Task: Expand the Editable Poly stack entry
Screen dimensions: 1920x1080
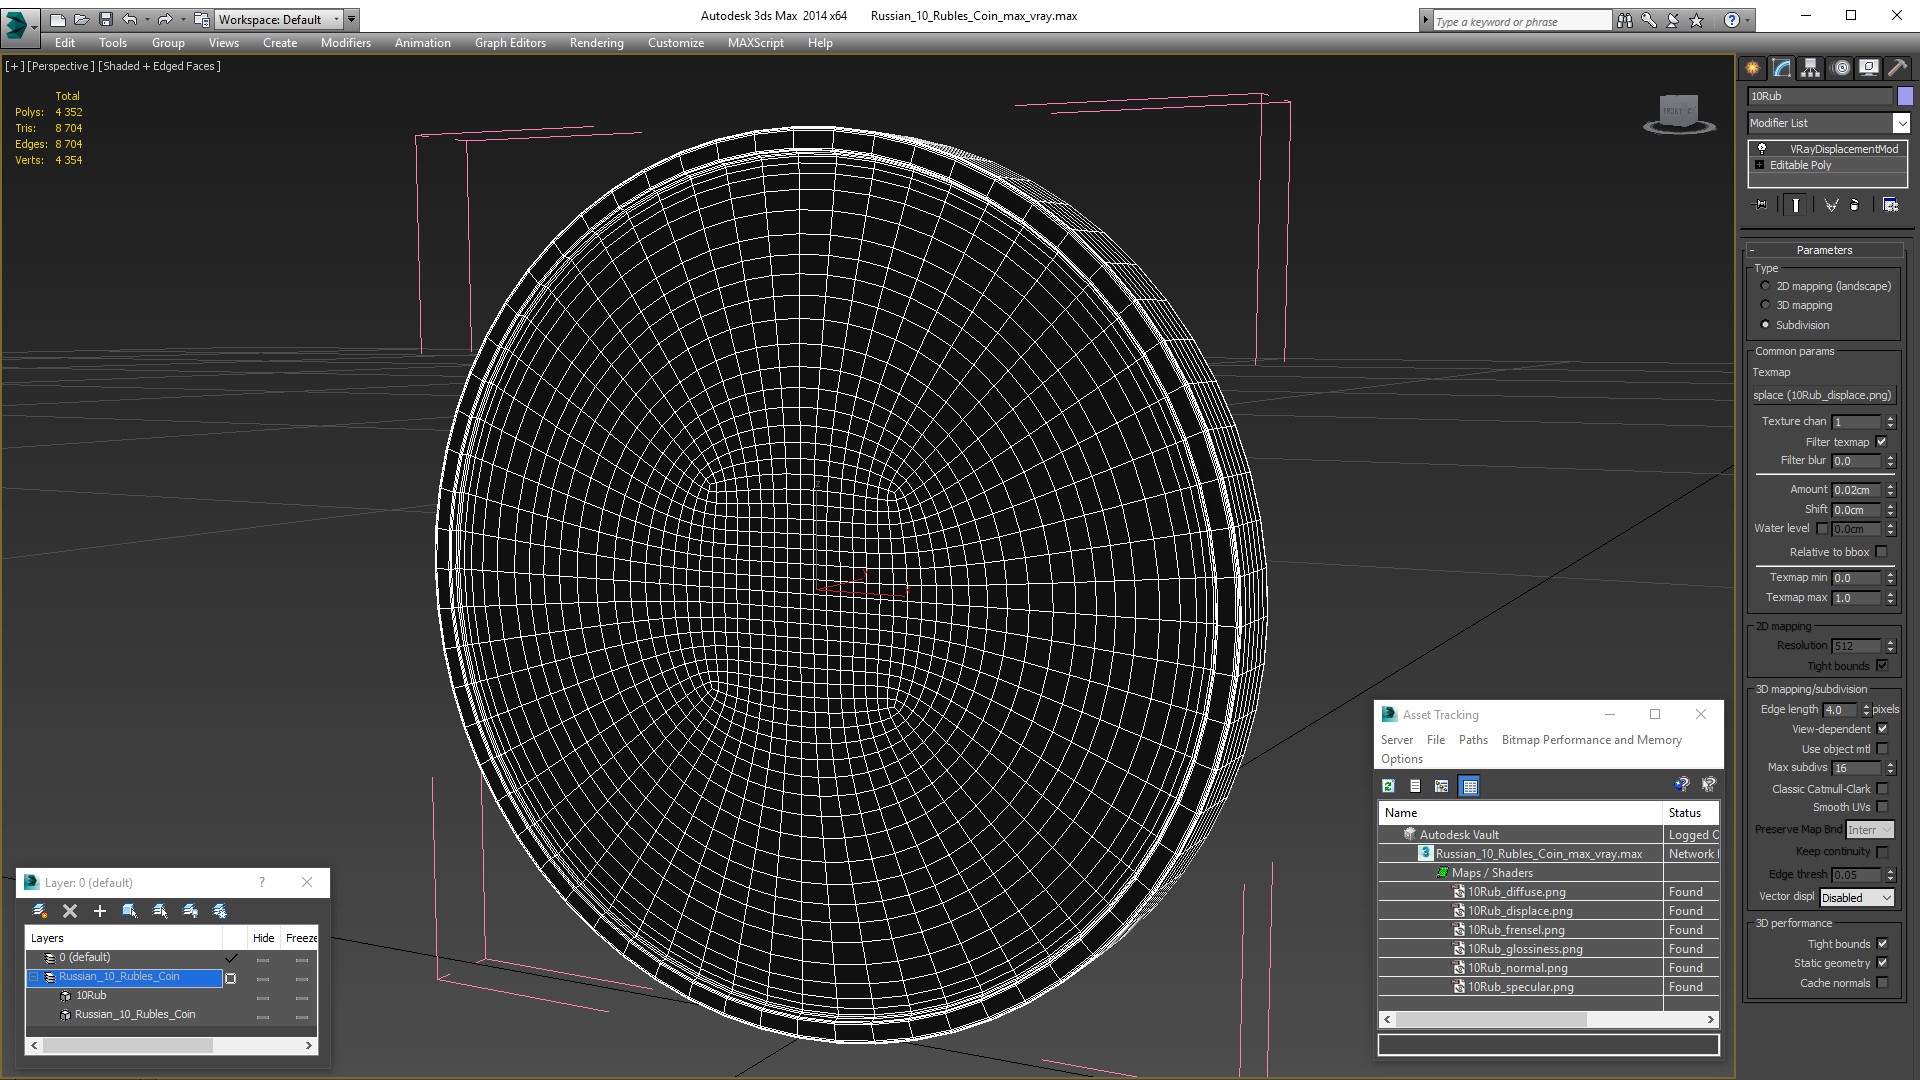Action: point(1759,165)
